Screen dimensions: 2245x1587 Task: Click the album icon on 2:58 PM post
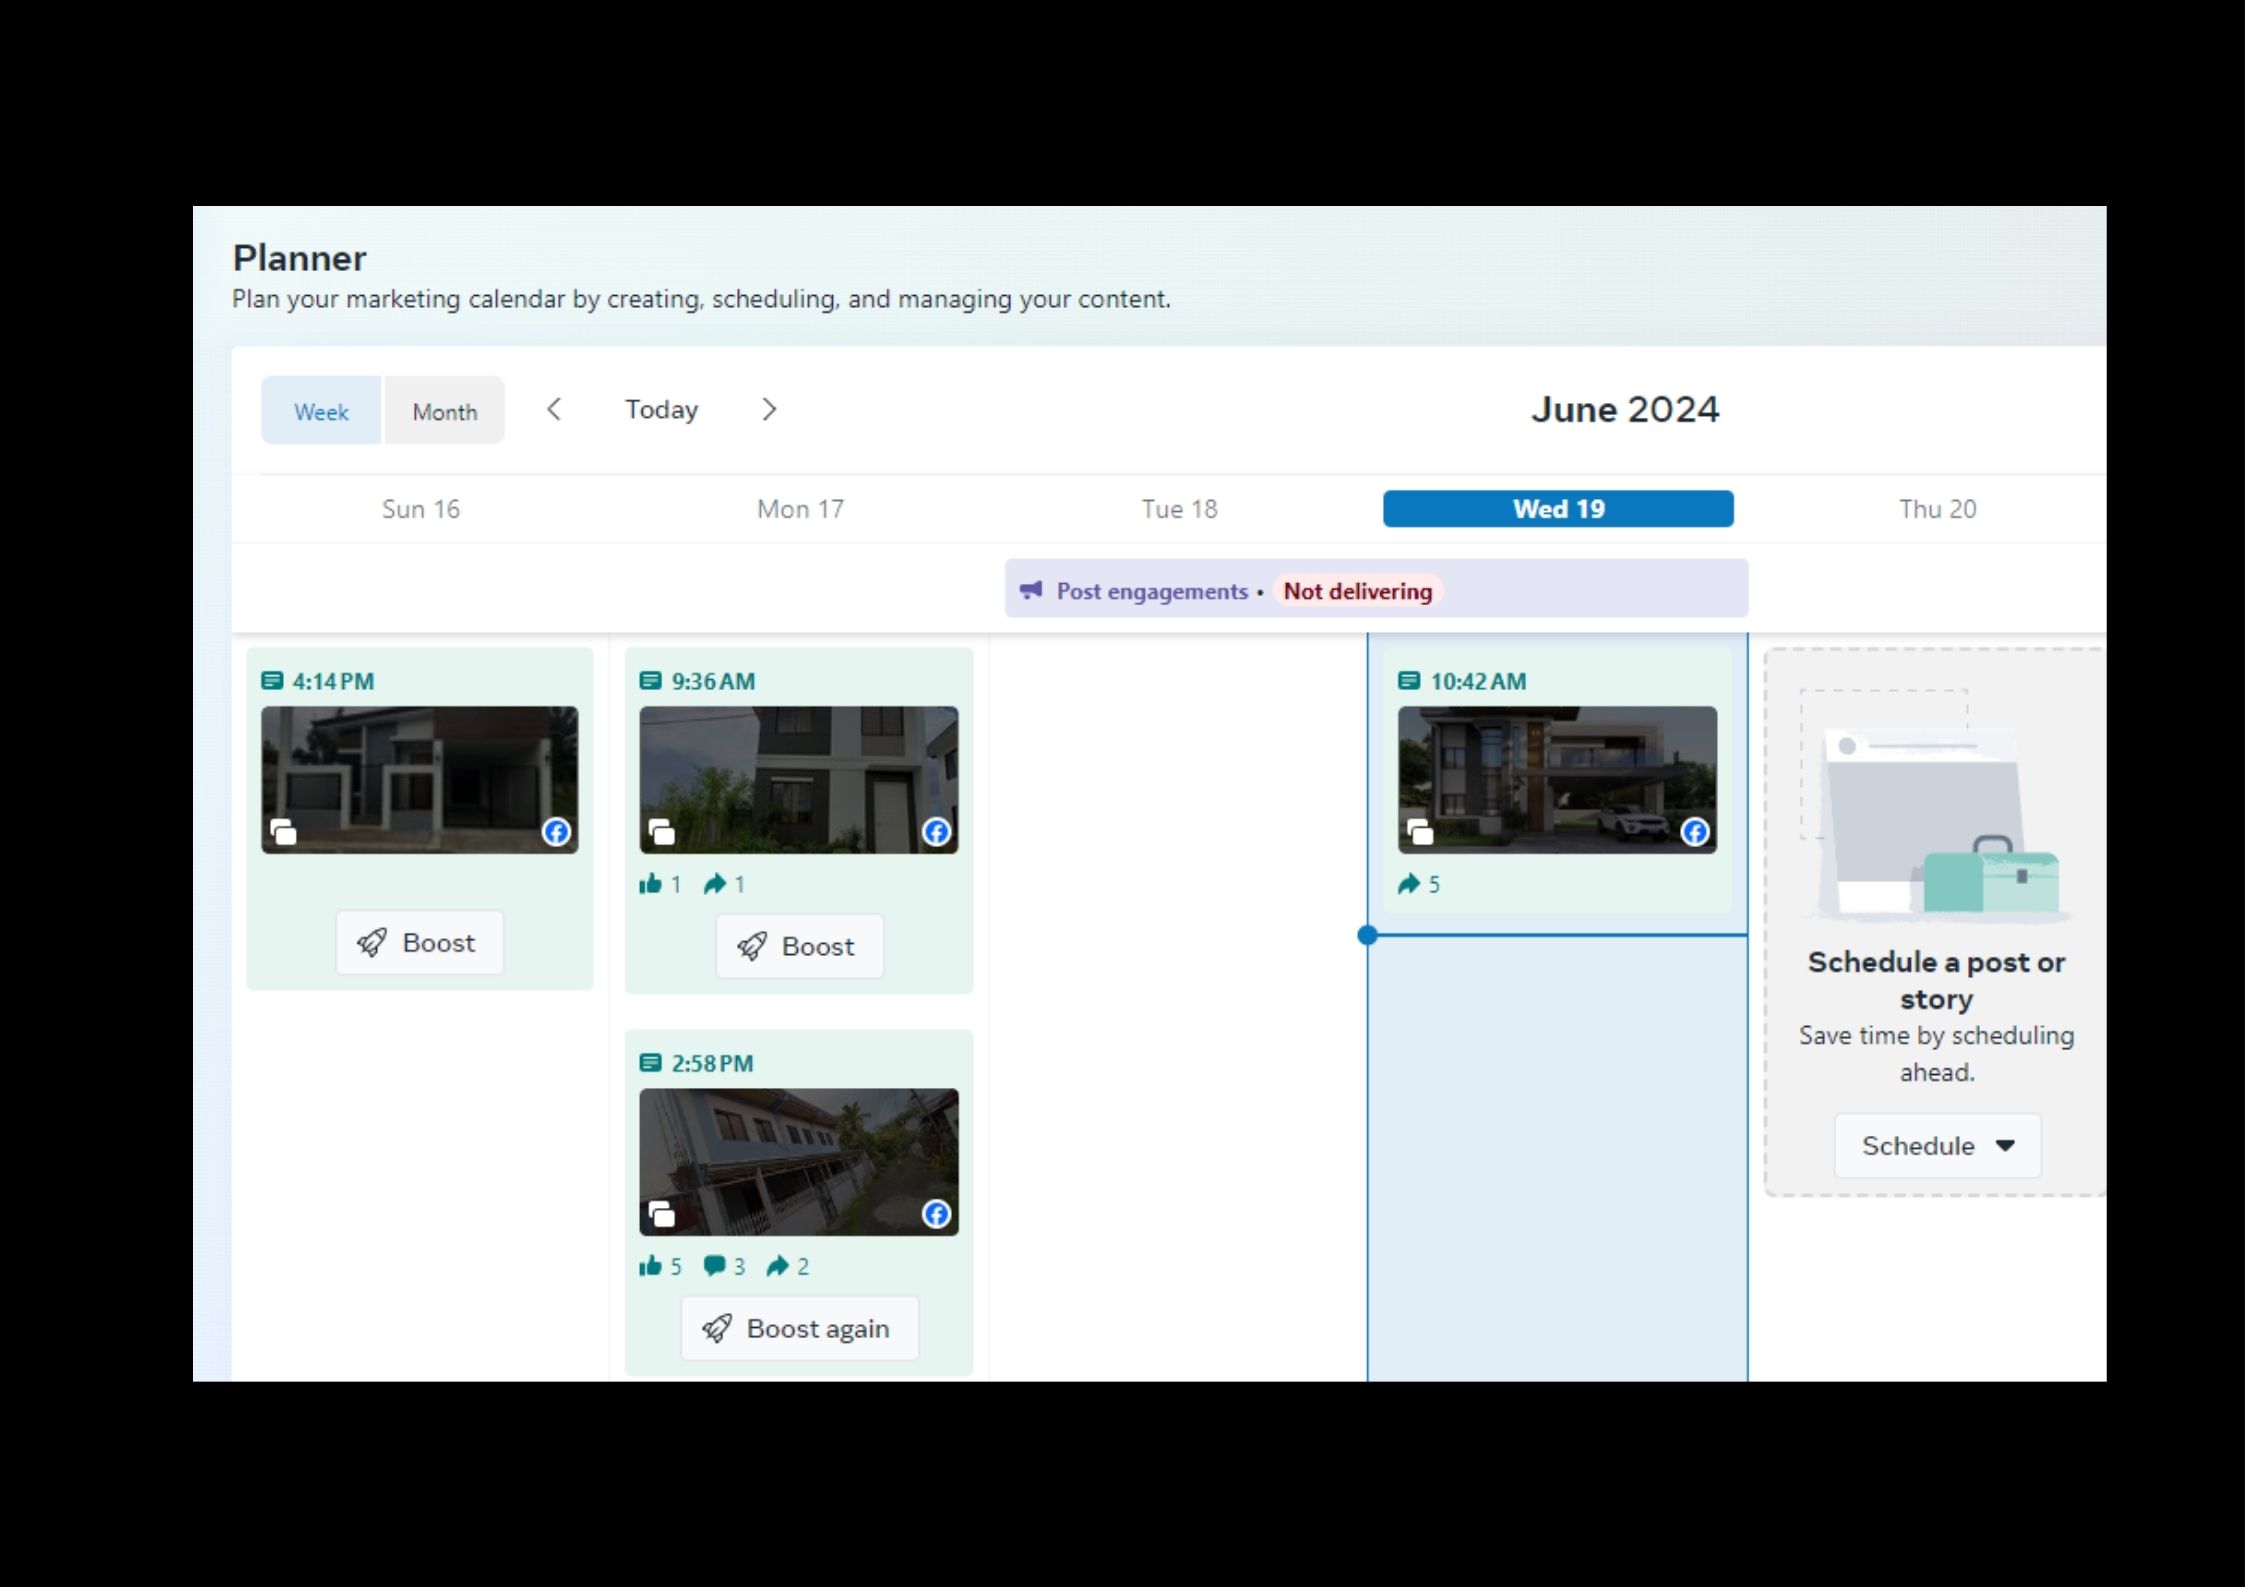point(661,1214)
